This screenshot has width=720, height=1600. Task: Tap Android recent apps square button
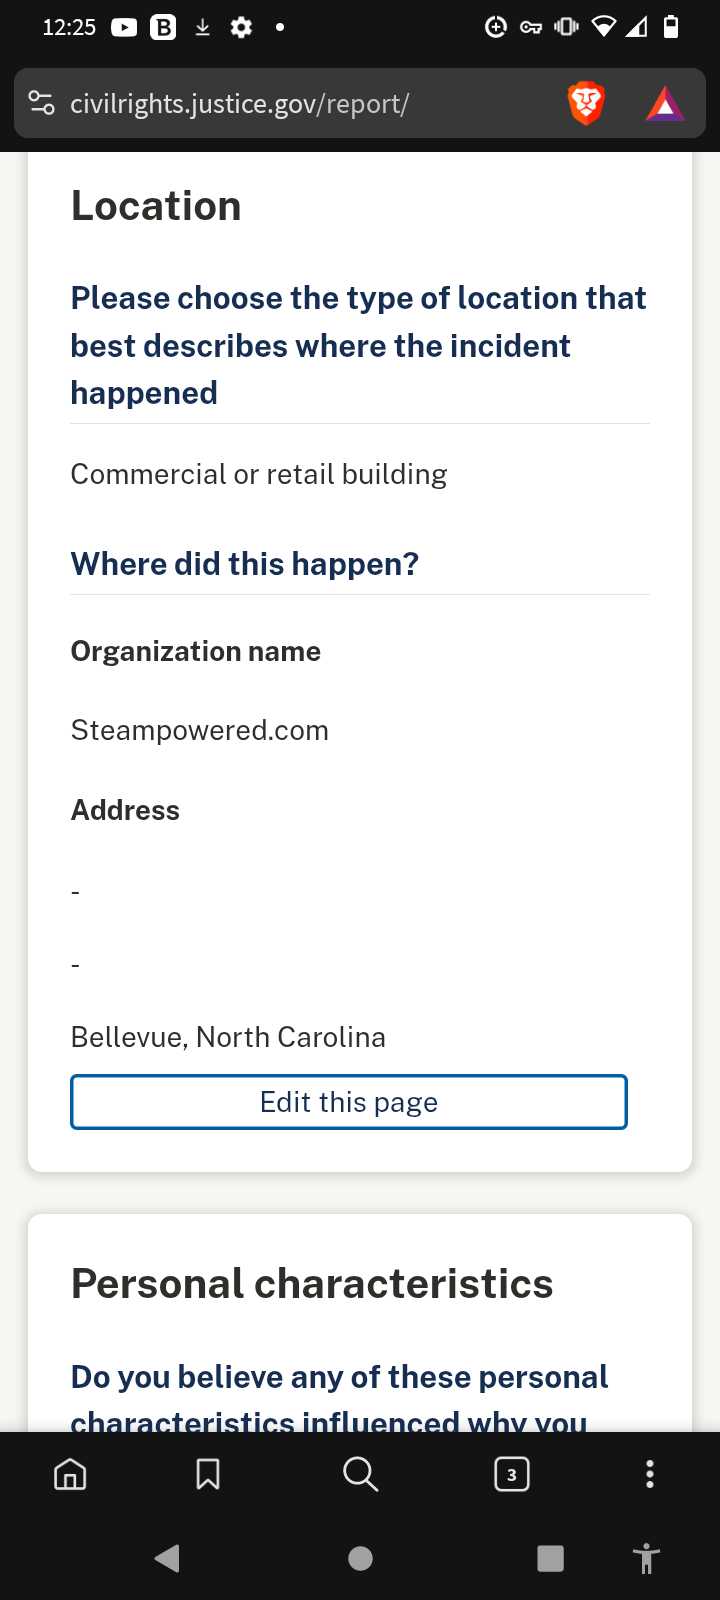tap(550, 1558)
